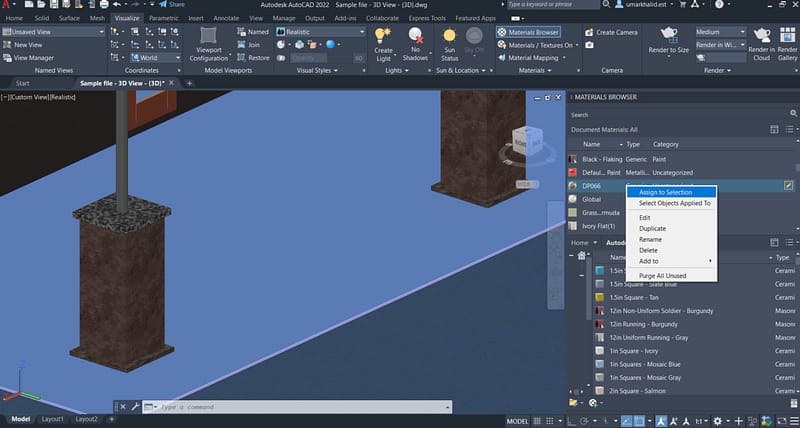Click the ViewCube in the viewport
This screenshot has width=800, height=428.
coord(523,142)
